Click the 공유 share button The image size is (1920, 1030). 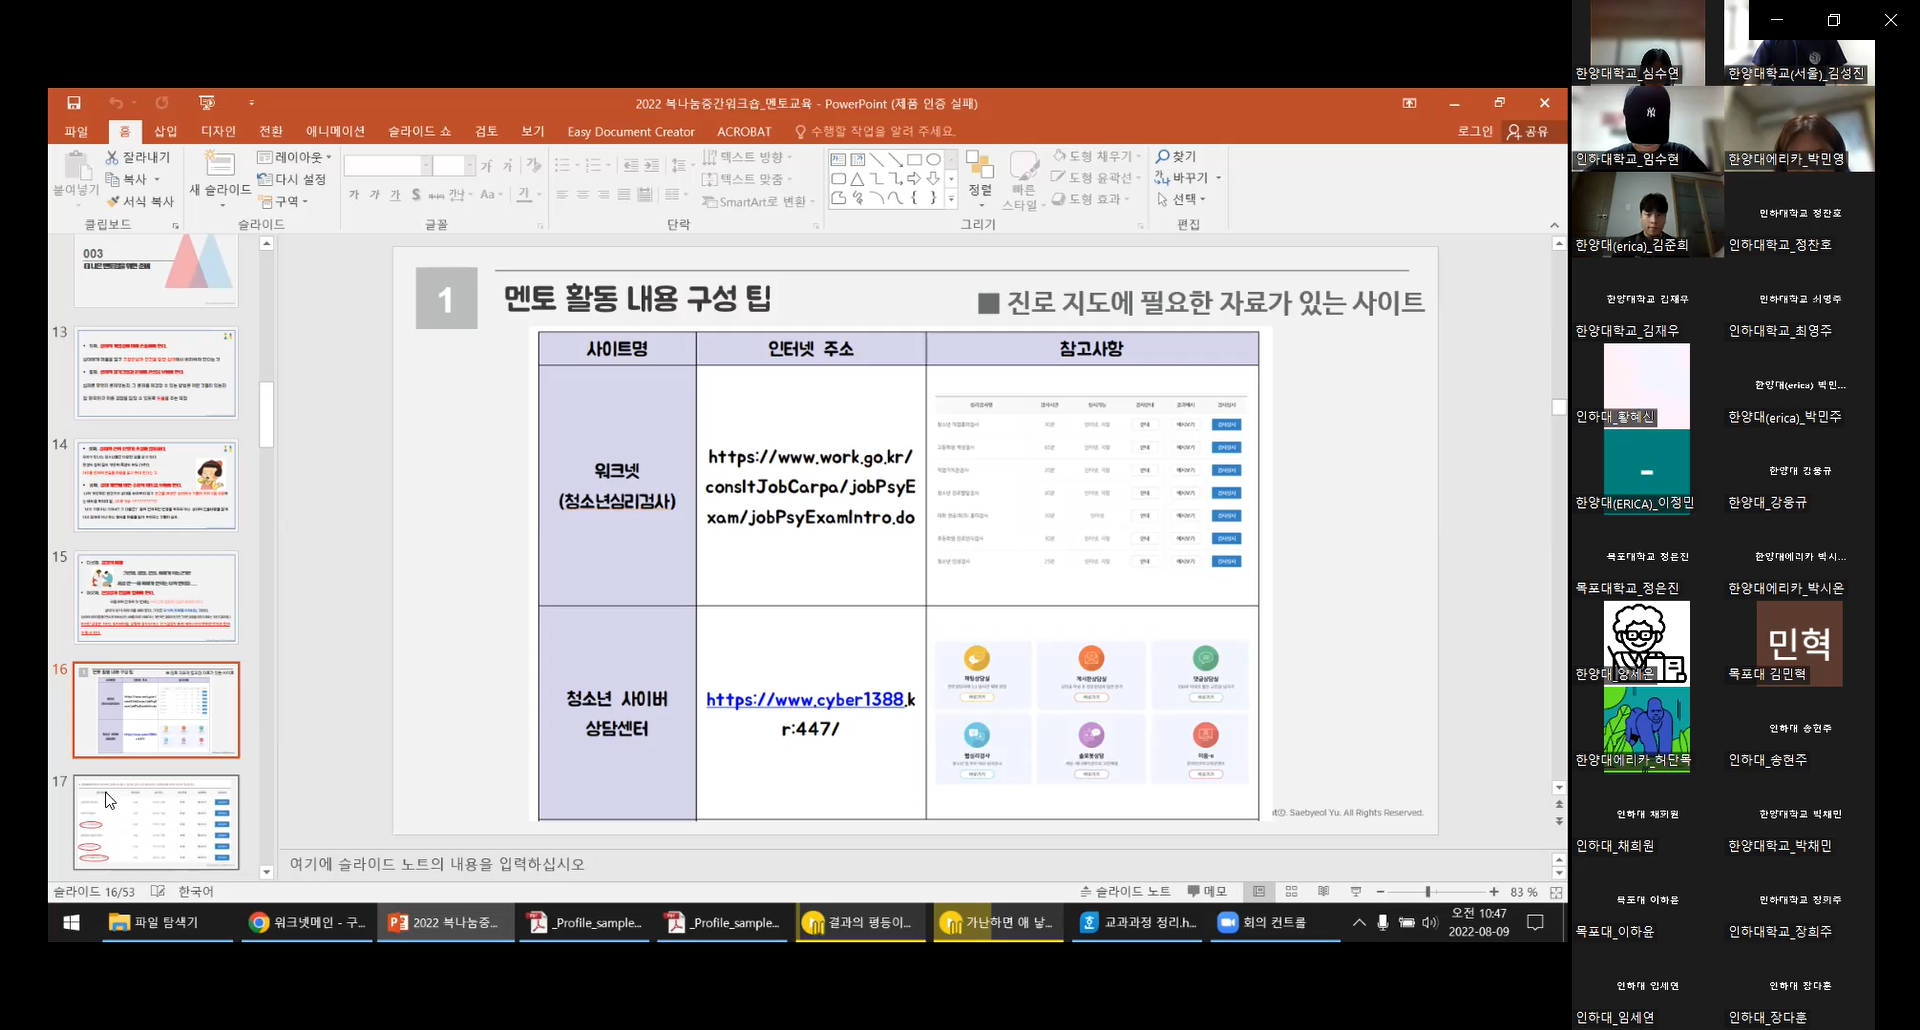pyautogui.click(x=1528, y=131)
